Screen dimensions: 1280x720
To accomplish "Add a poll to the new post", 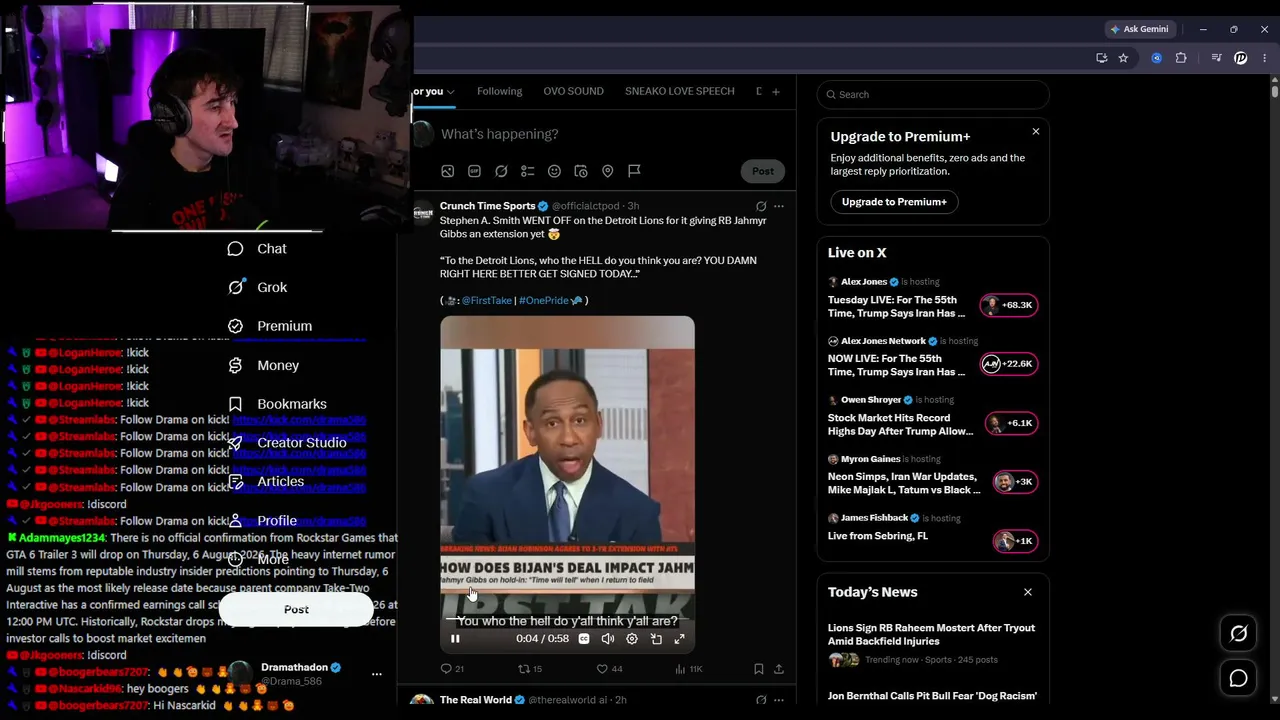I will coord(528,171).
